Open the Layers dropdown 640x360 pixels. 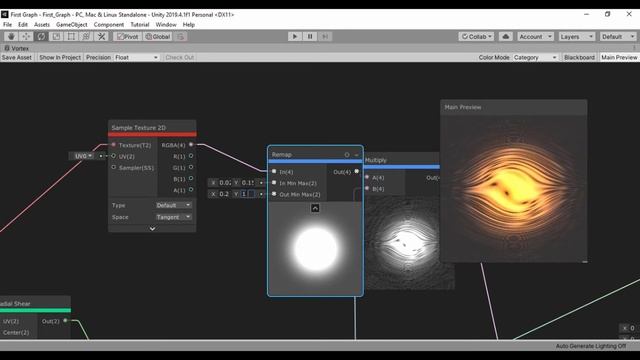pyautogui.click(x=576, y=36)
